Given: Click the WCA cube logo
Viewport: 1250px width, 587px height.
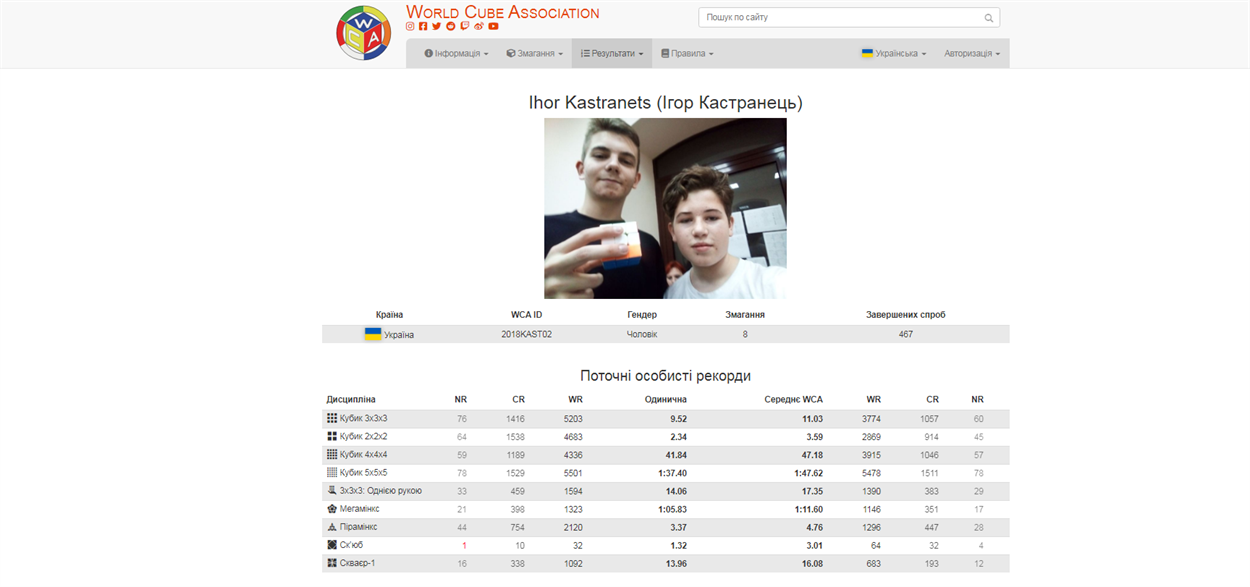Looking at the screenshot, I should (363, 32).
